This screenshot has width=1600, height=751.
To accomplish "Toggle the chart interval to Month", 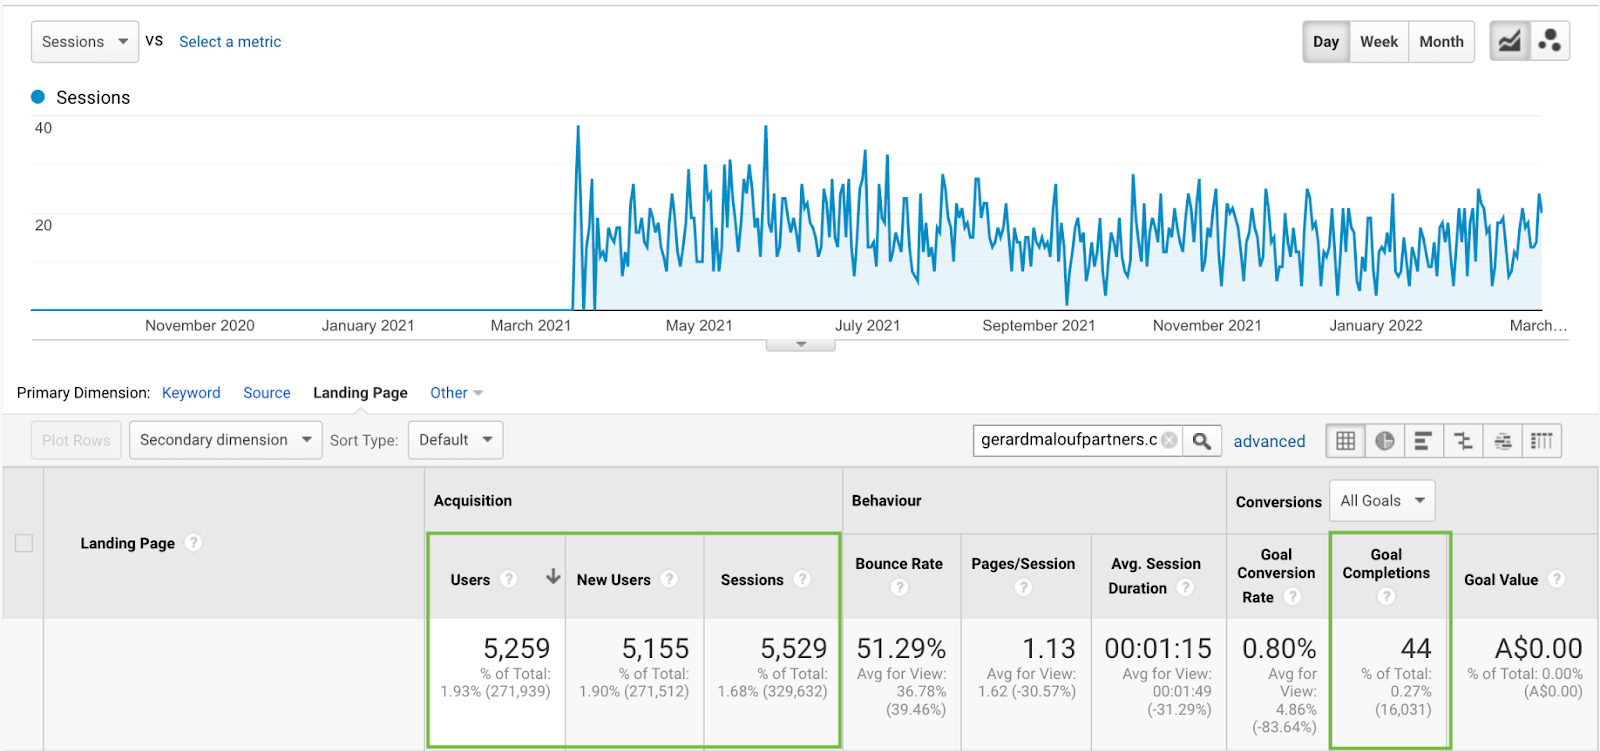I will click(x=1441, y=42).
